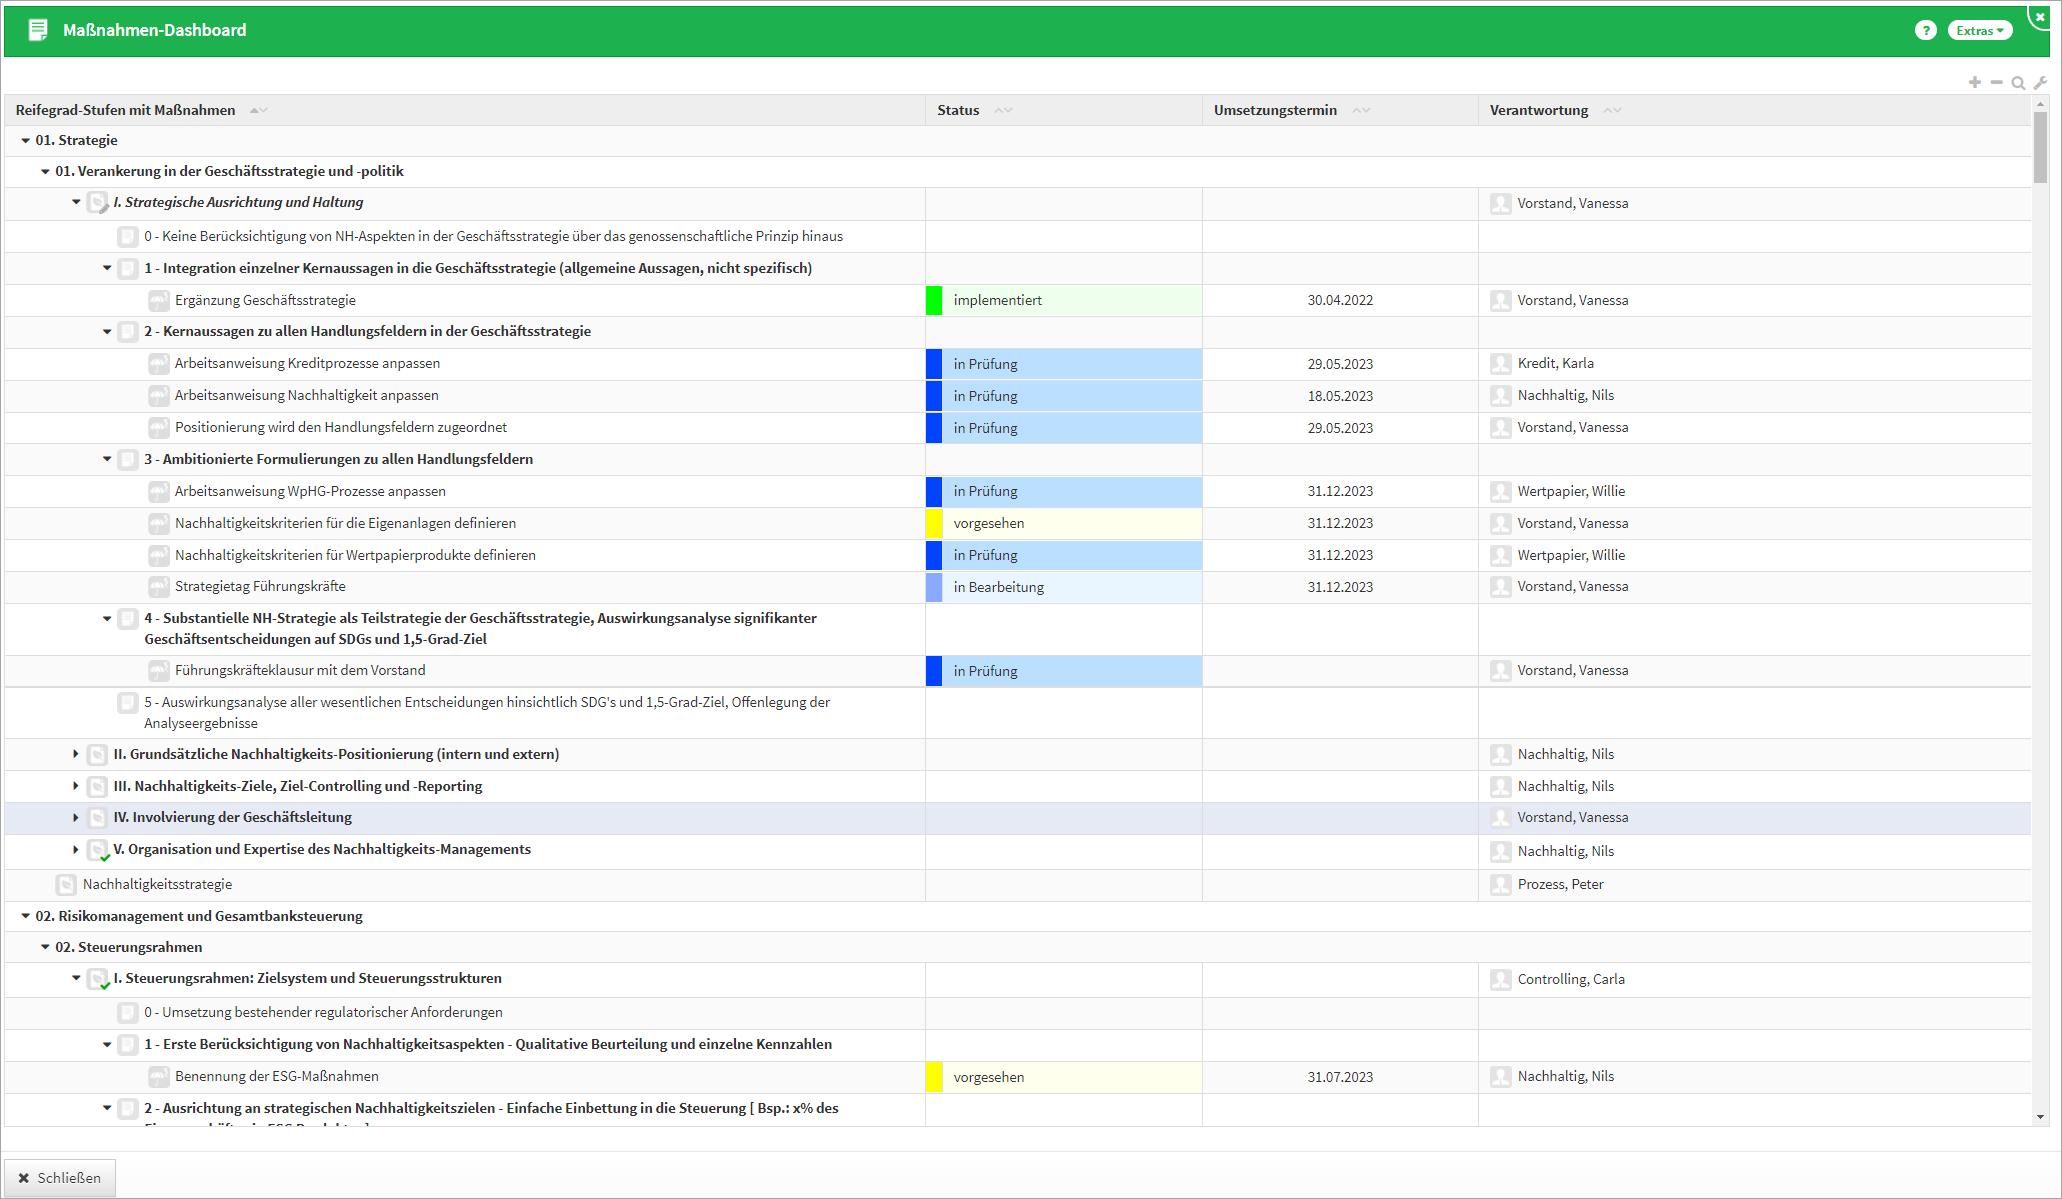
Task: Toggle sort on Verantwortung column
Action: pyautogui.click(x=1611, y=110)
